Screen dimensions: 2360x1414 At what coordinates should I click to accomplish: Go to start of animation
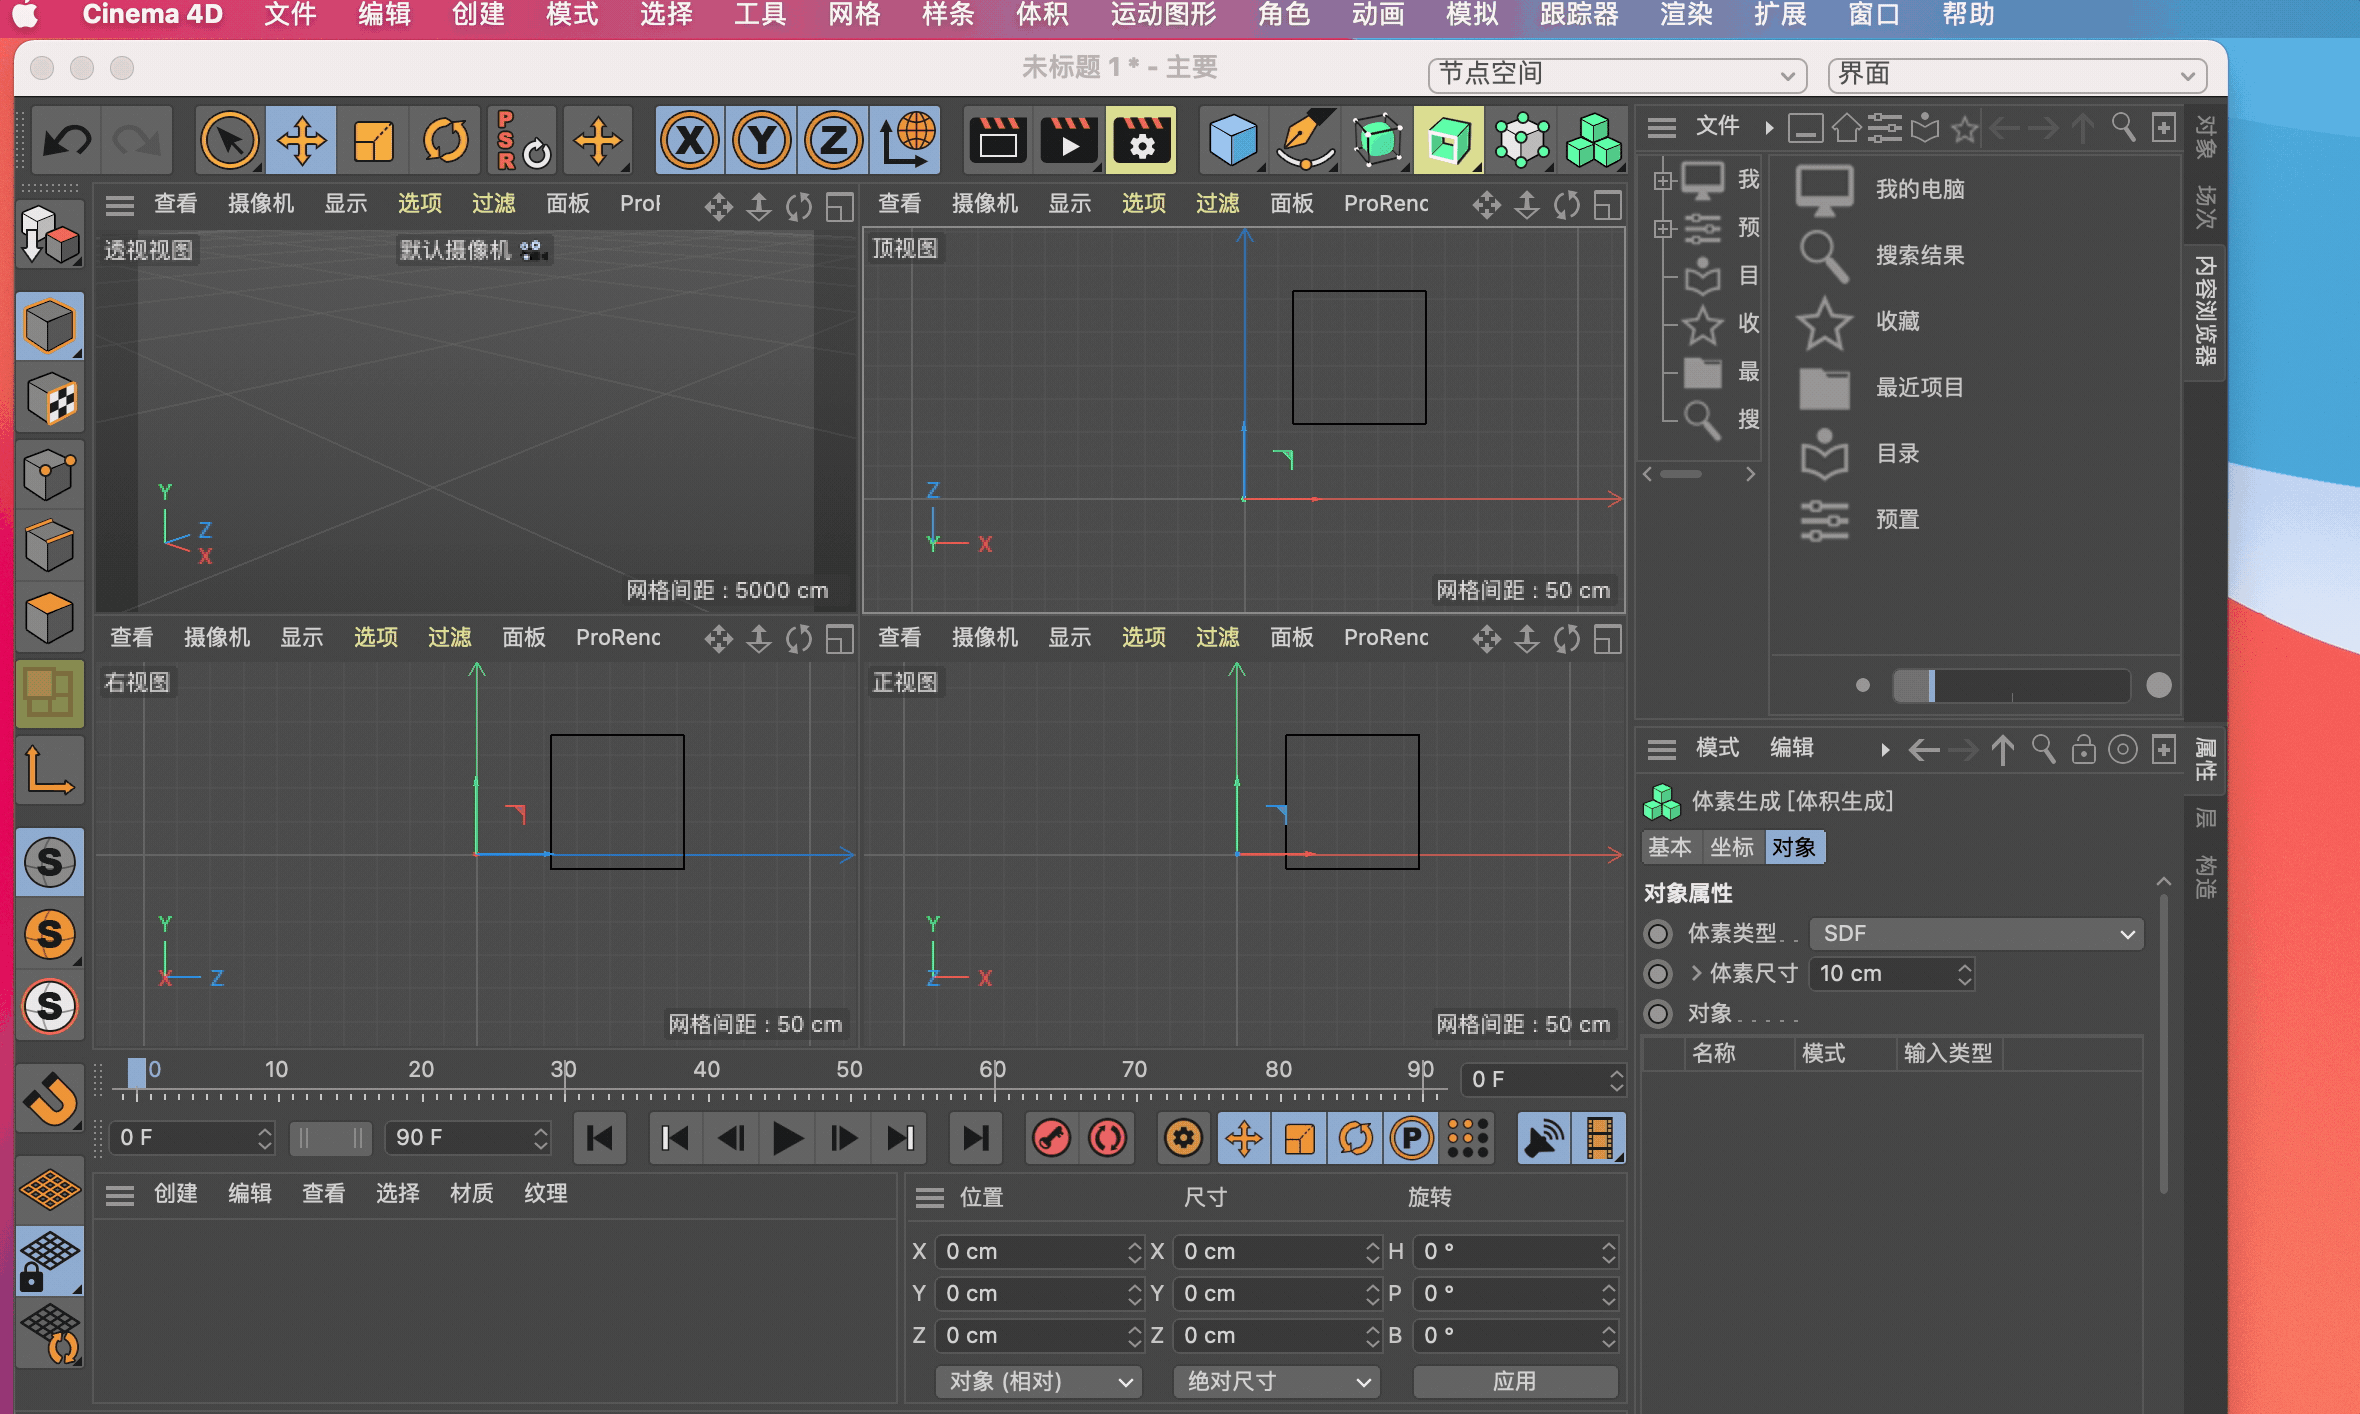click(x=600, y=1138)
